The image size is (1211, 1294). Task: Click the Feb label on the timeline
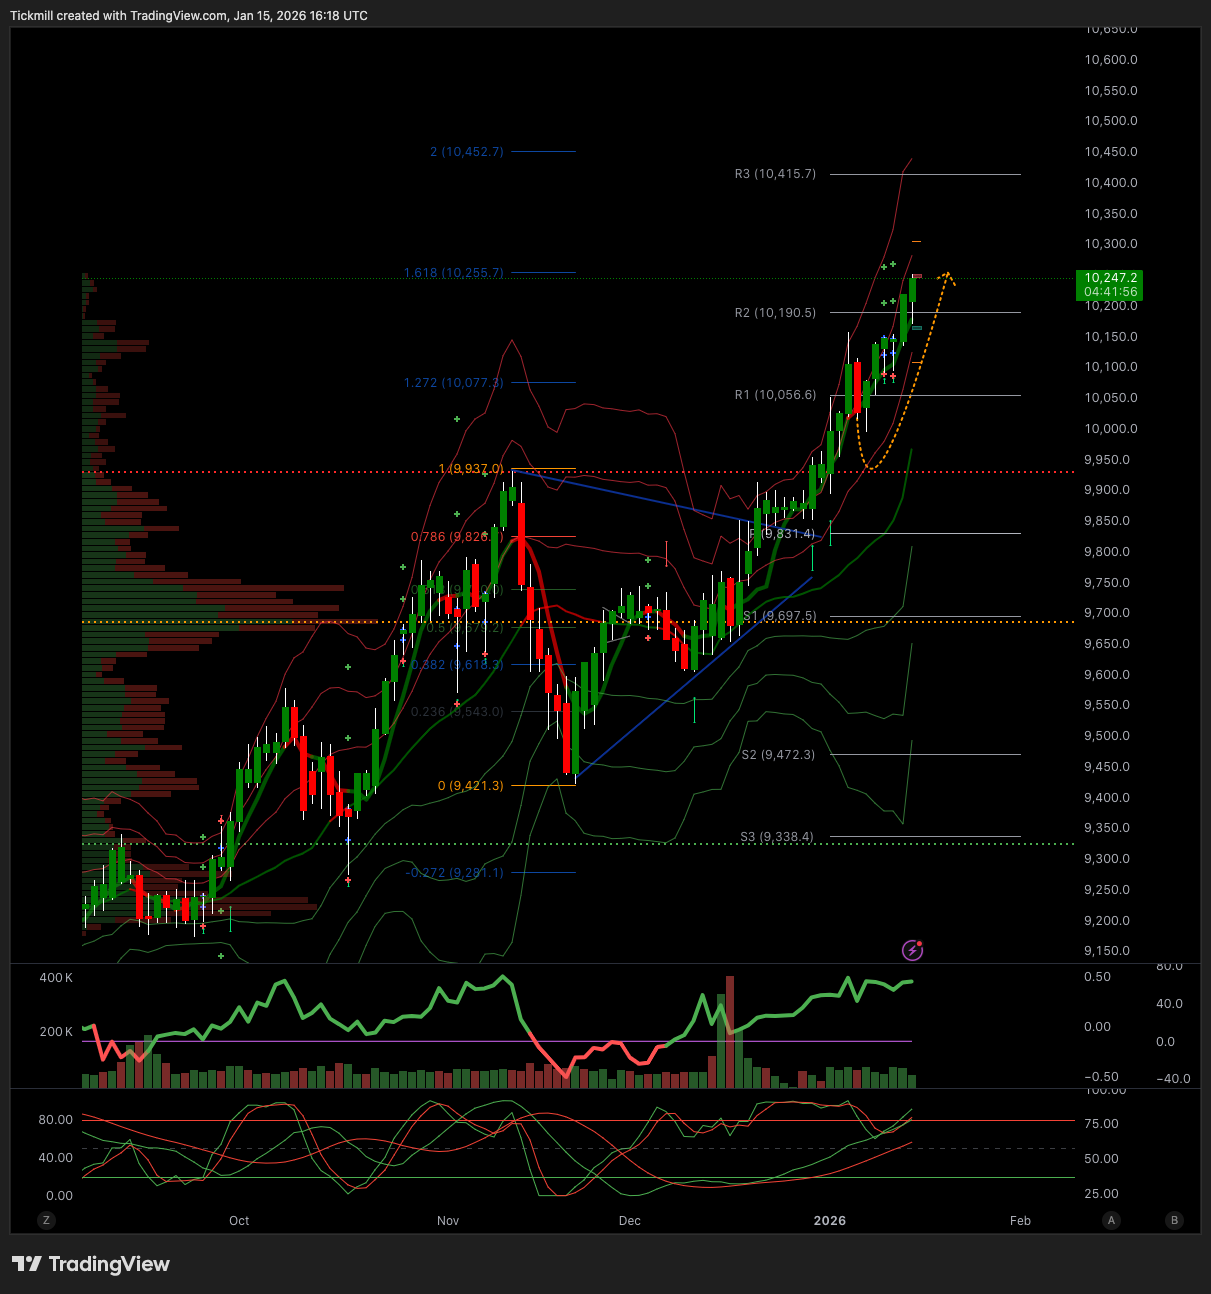click(x=1020, y=1220)
